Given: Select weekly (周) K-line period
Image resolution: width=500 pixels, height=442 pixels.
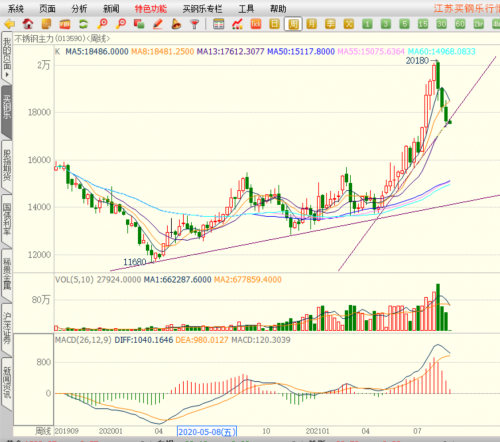Looking at the screenshot, I should click(x=293, y=24).
